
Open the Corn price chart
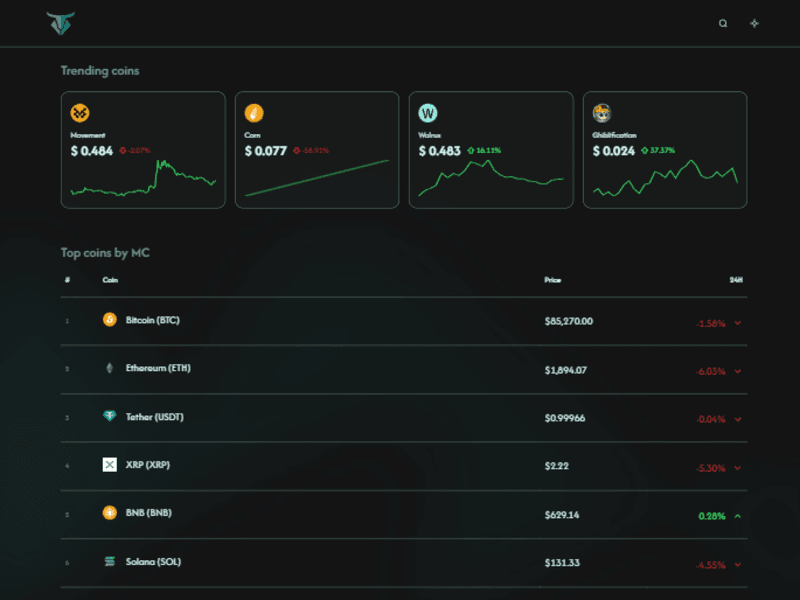[317, 178]
